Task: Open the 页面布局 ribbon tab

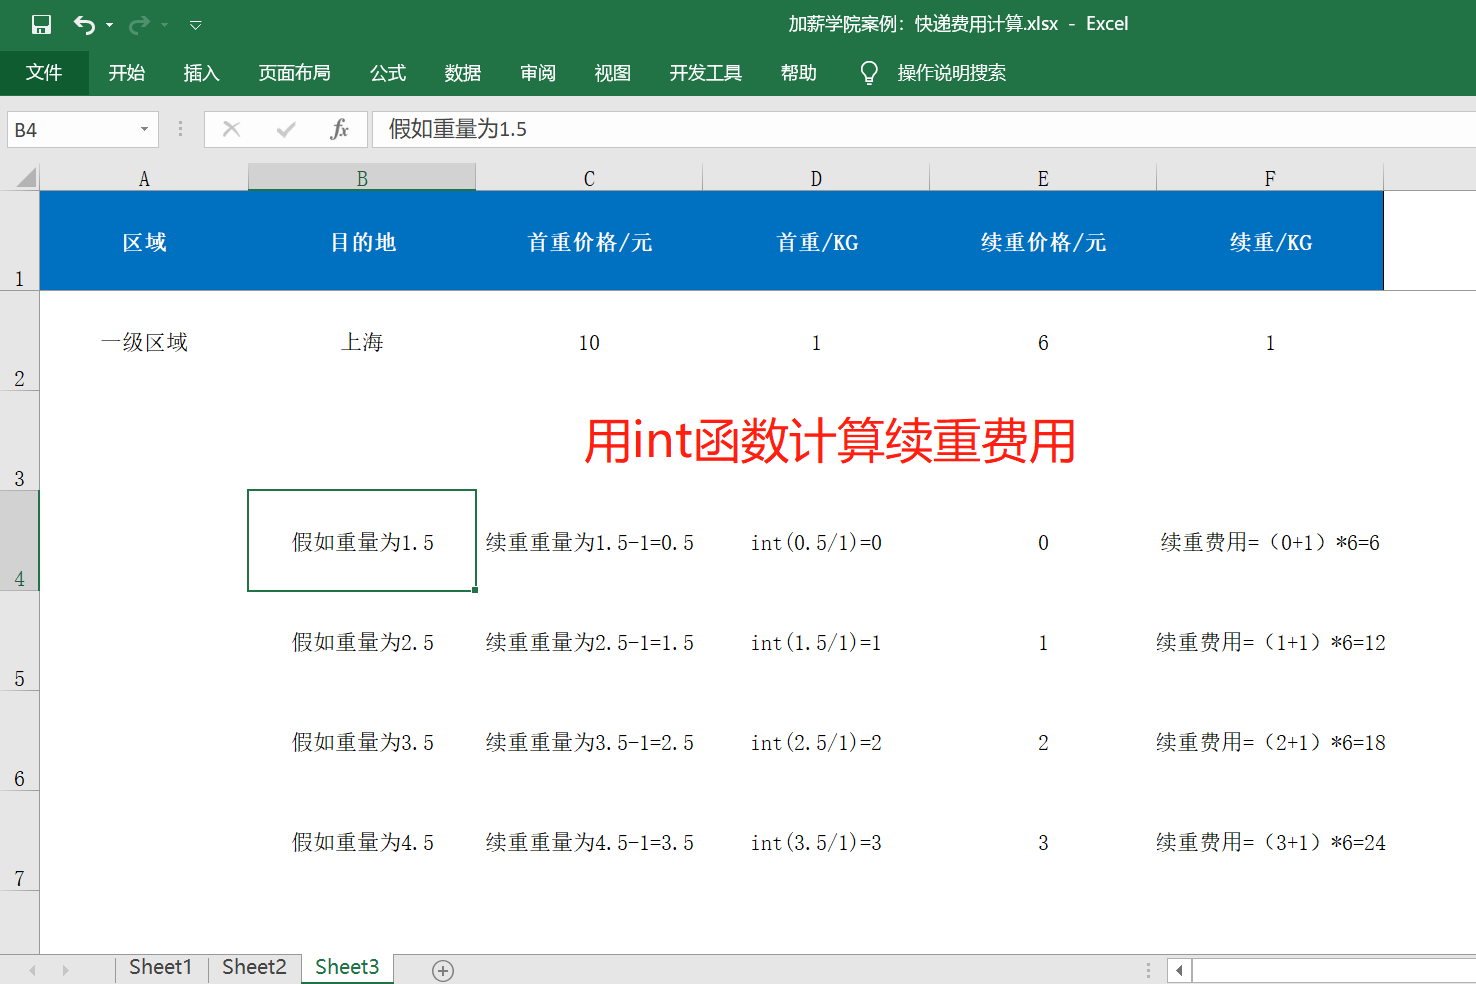Action: [x=294, y=73]
